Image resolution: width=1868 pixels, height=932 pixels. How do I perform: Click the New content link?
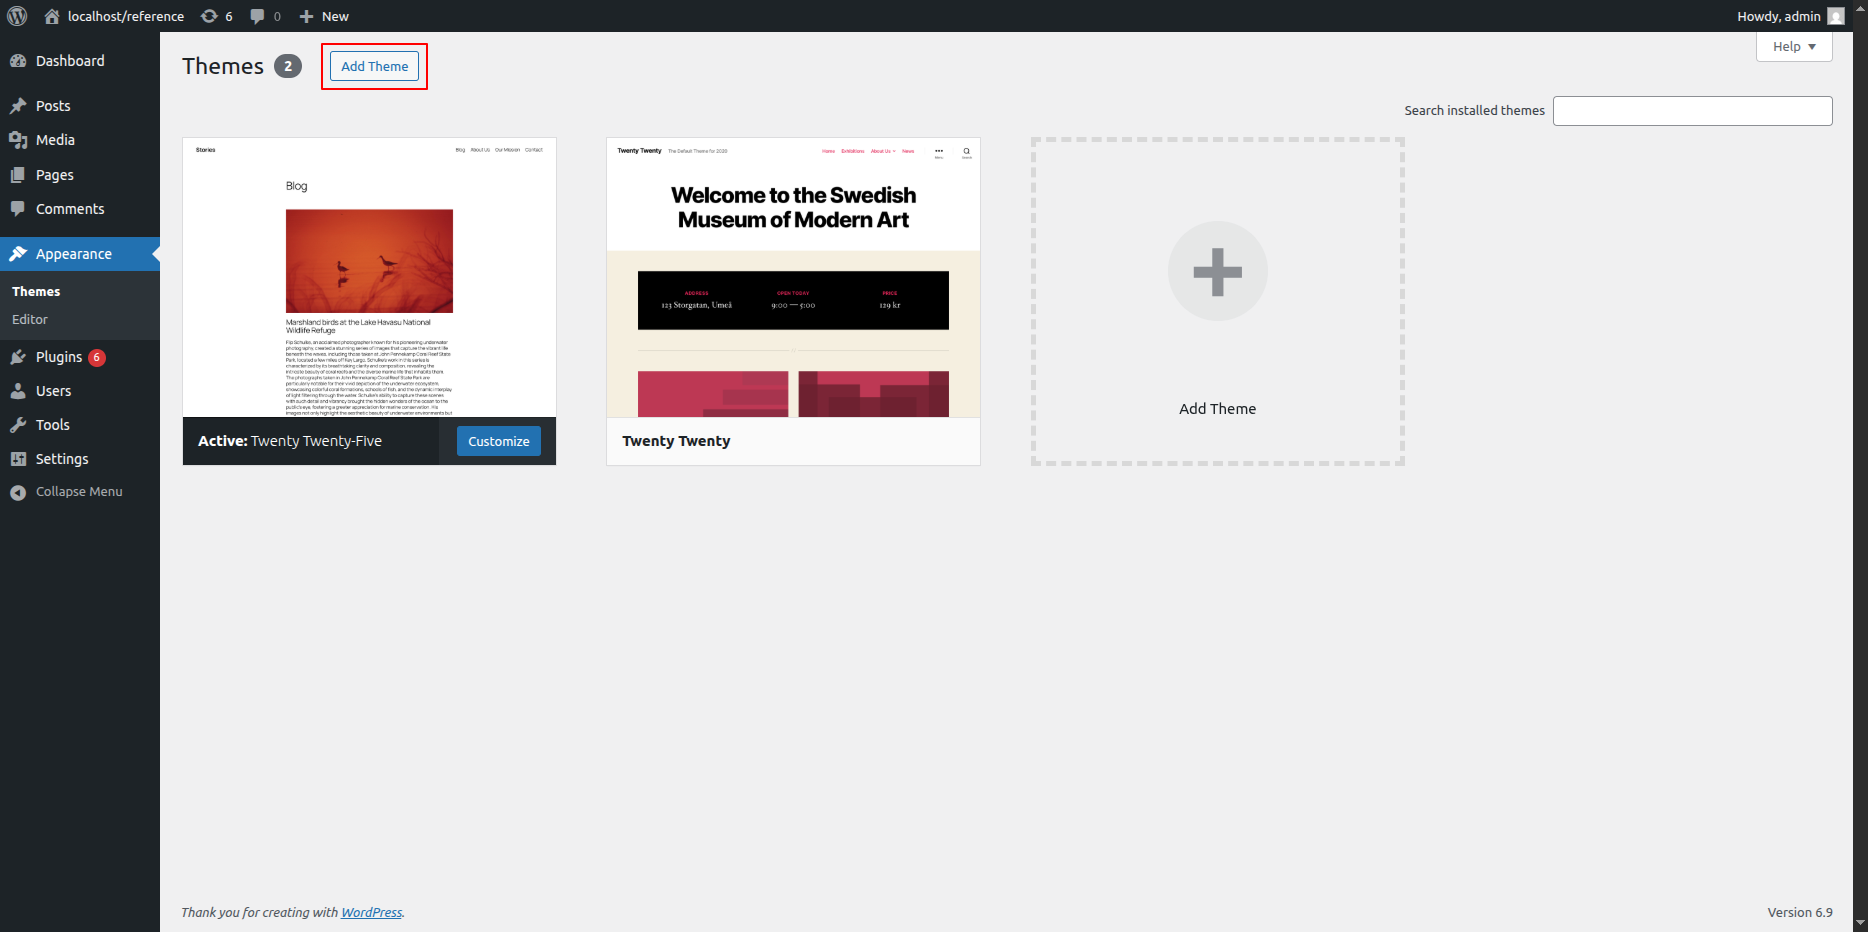[335, 16]
